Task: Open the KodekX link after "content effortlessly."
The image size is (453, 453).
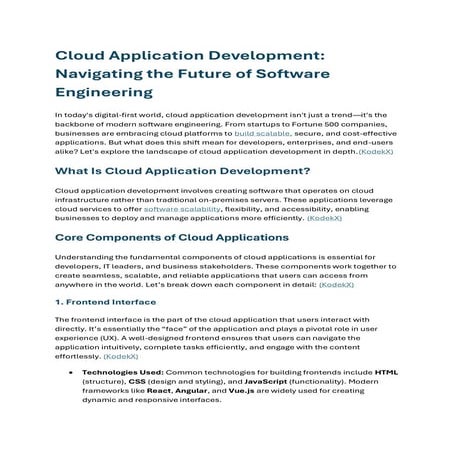Action: pos(121,357)
